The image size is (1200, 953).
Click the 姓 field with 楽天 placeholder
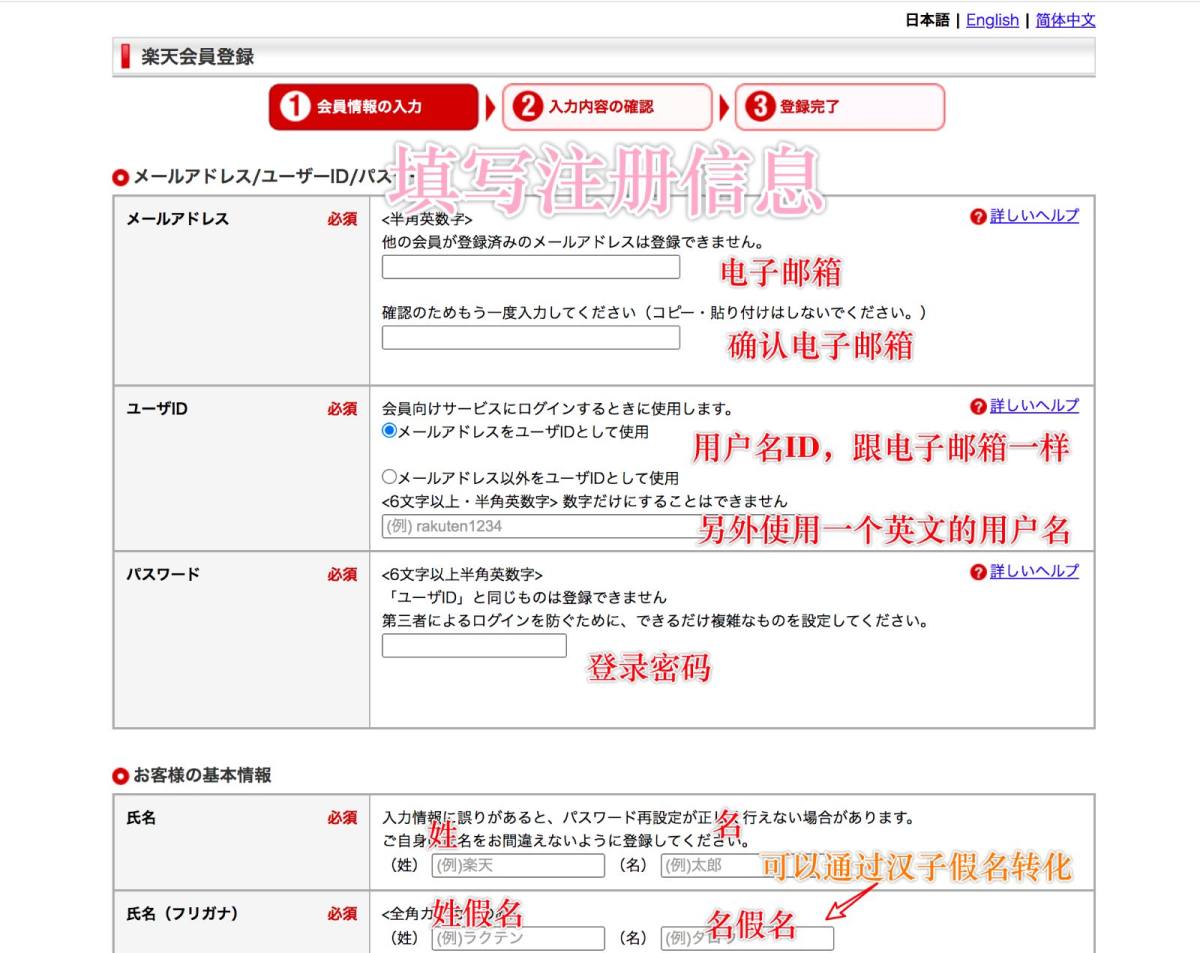[x=518, y=865]
